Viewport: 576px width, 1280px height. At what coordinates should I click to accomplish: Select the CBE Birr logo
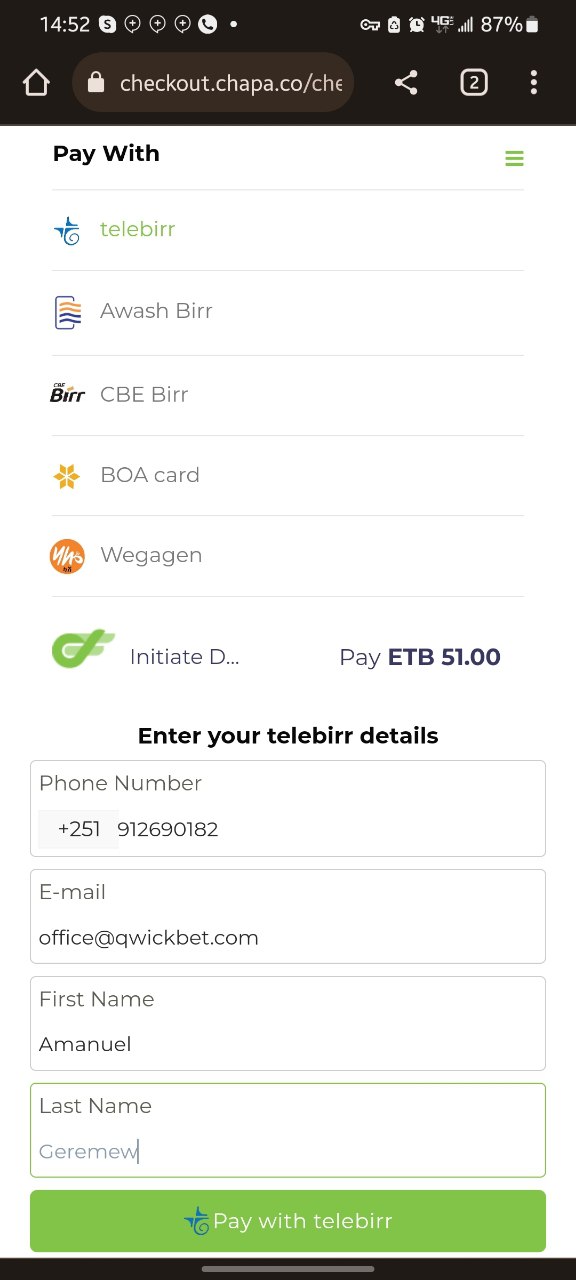[68, 394]
